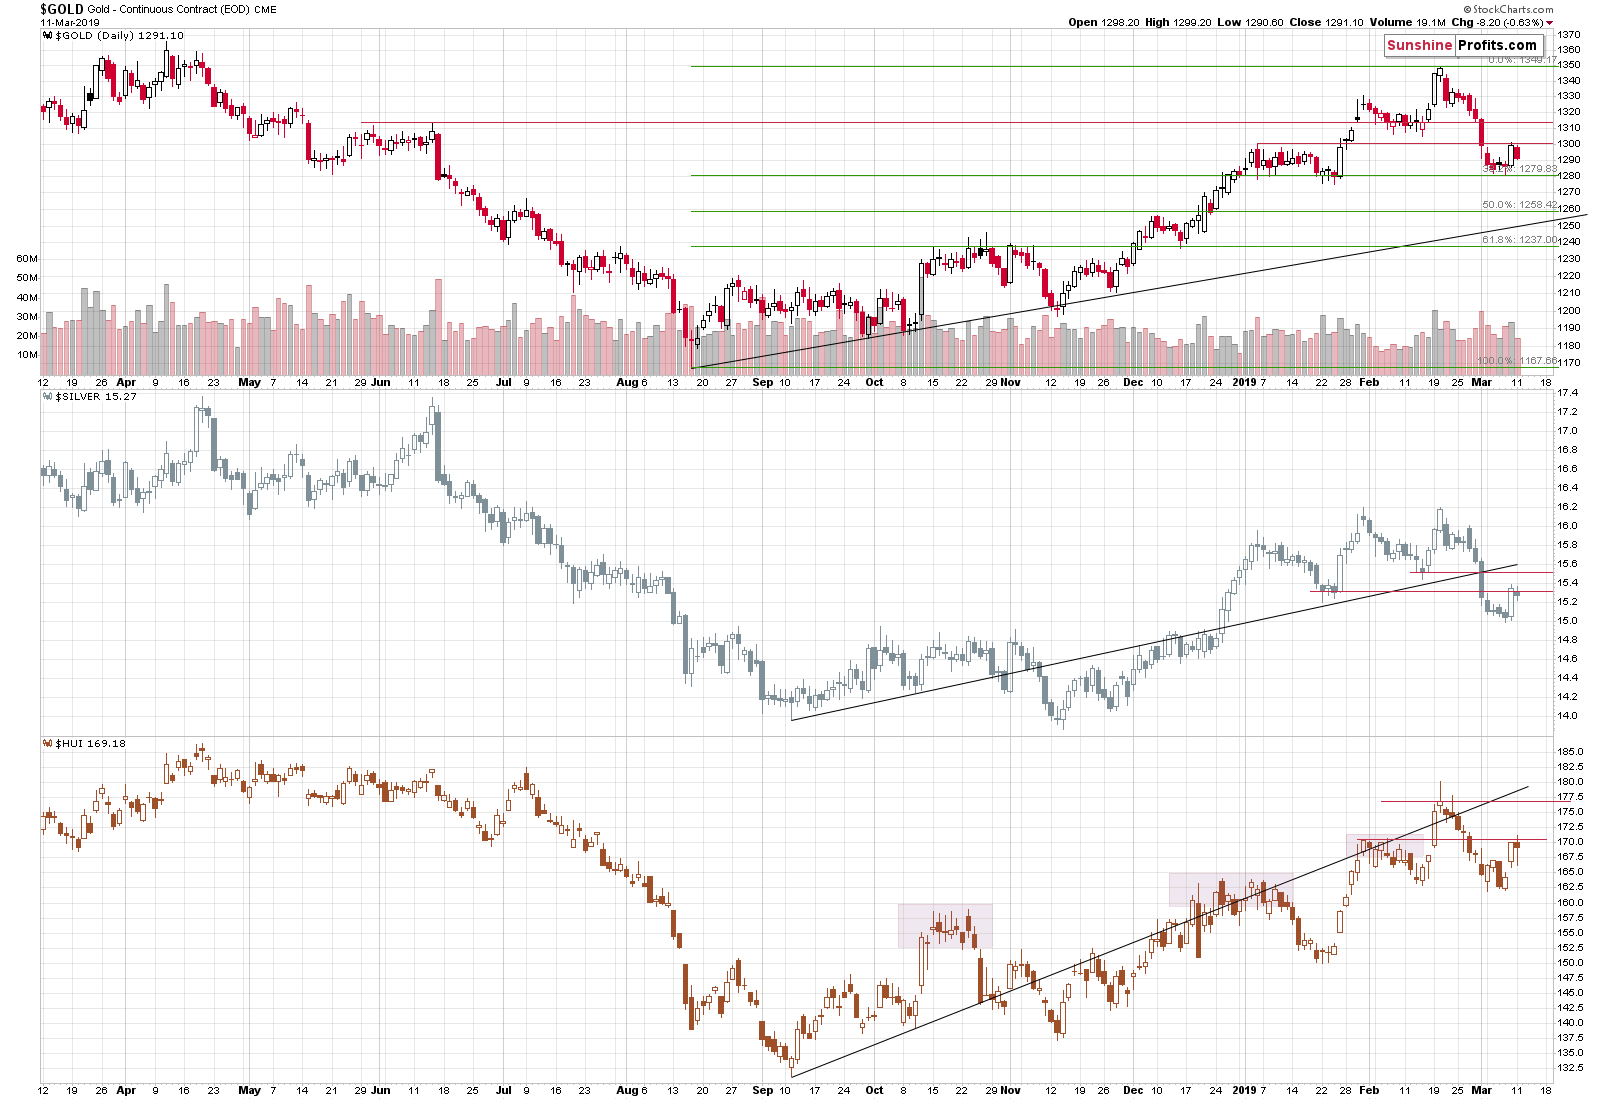Click 1300 on the gold price axis

[1569, 144]
